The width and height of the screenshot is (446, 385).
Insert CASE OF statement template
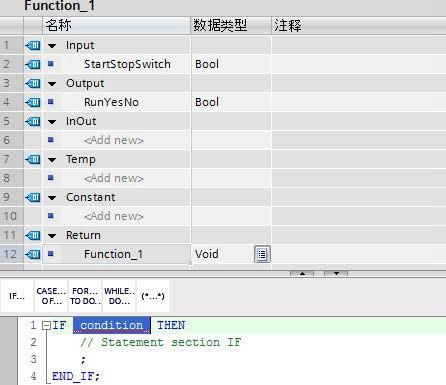tap(51, 296)
